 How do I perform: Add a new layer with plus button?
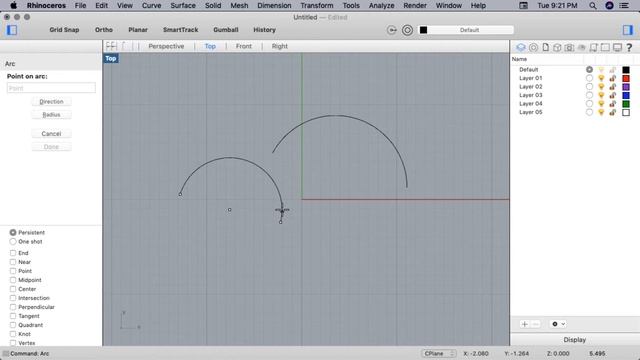pos(524,324)
